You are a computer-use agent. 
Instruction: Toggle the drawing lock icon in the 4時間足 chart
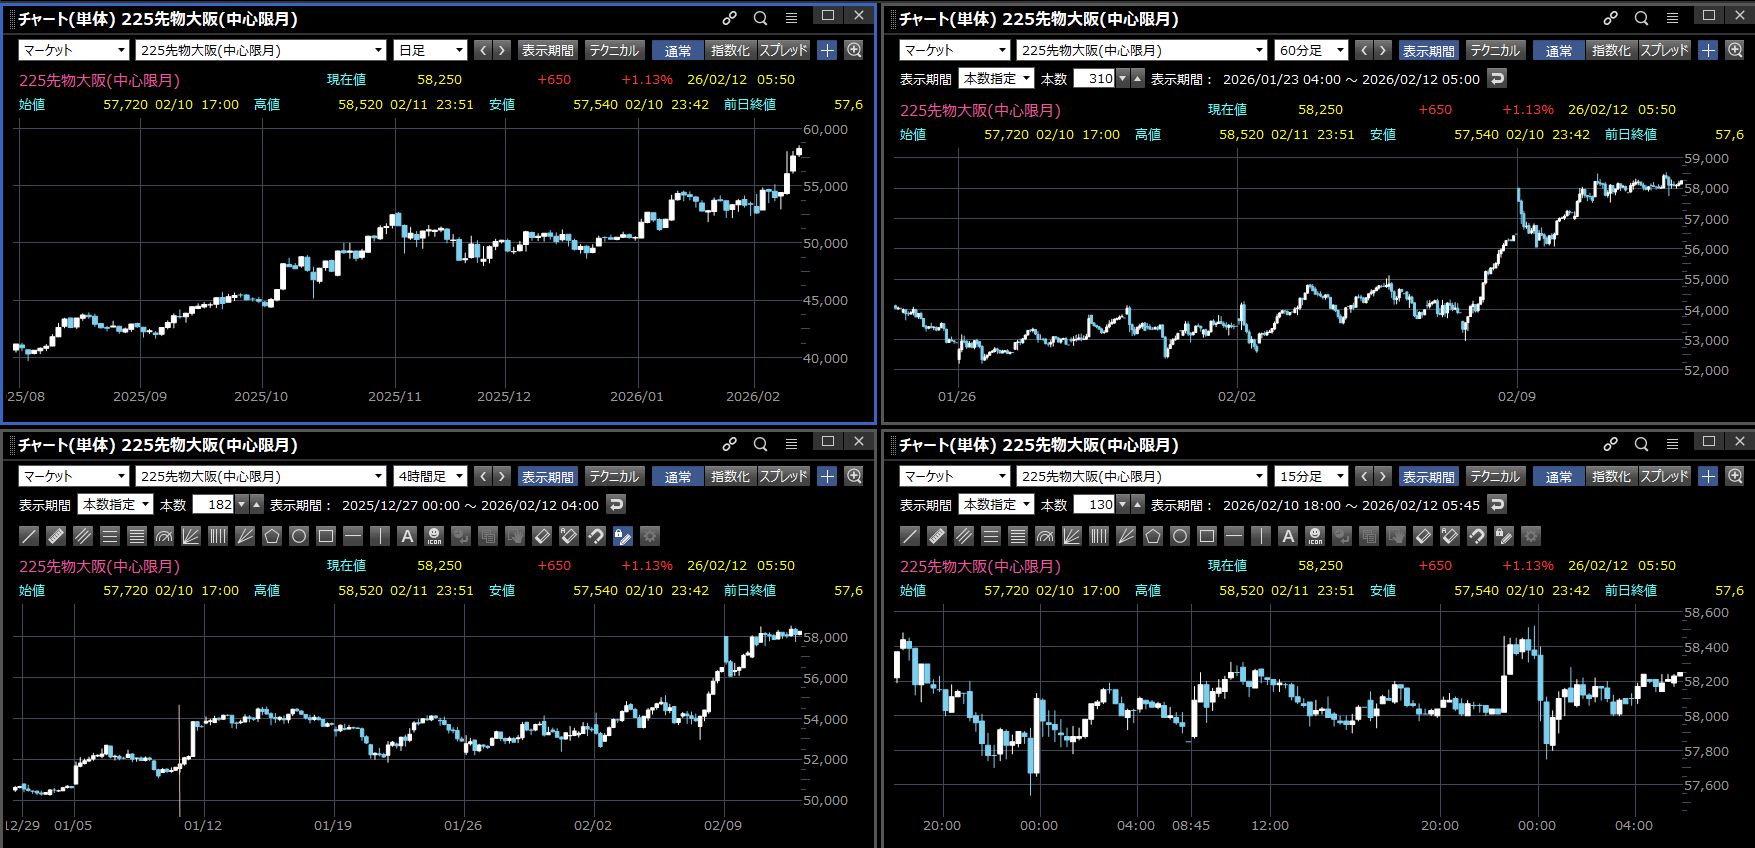point(623,536)
